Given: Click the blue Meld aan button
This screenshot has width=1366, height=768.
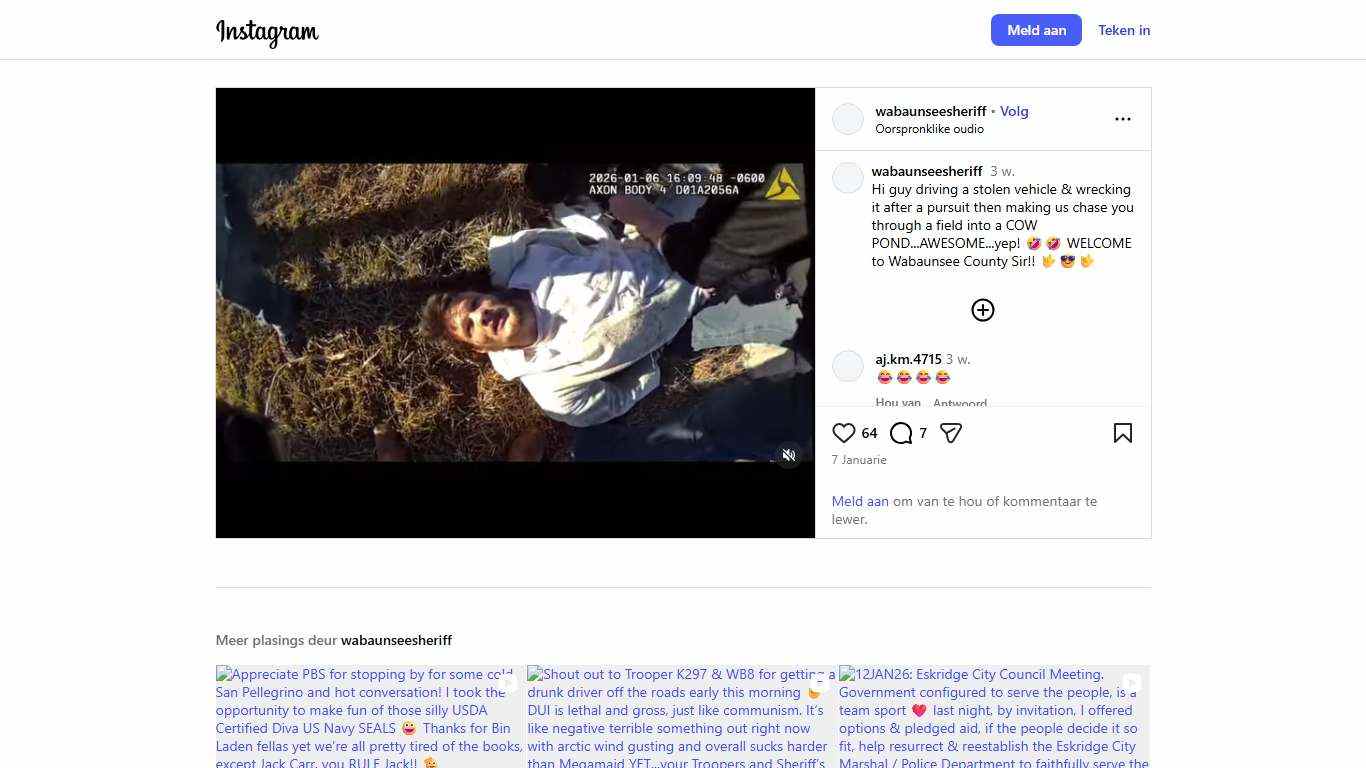Looking at the screenshot, I should tap(1035, 30).
